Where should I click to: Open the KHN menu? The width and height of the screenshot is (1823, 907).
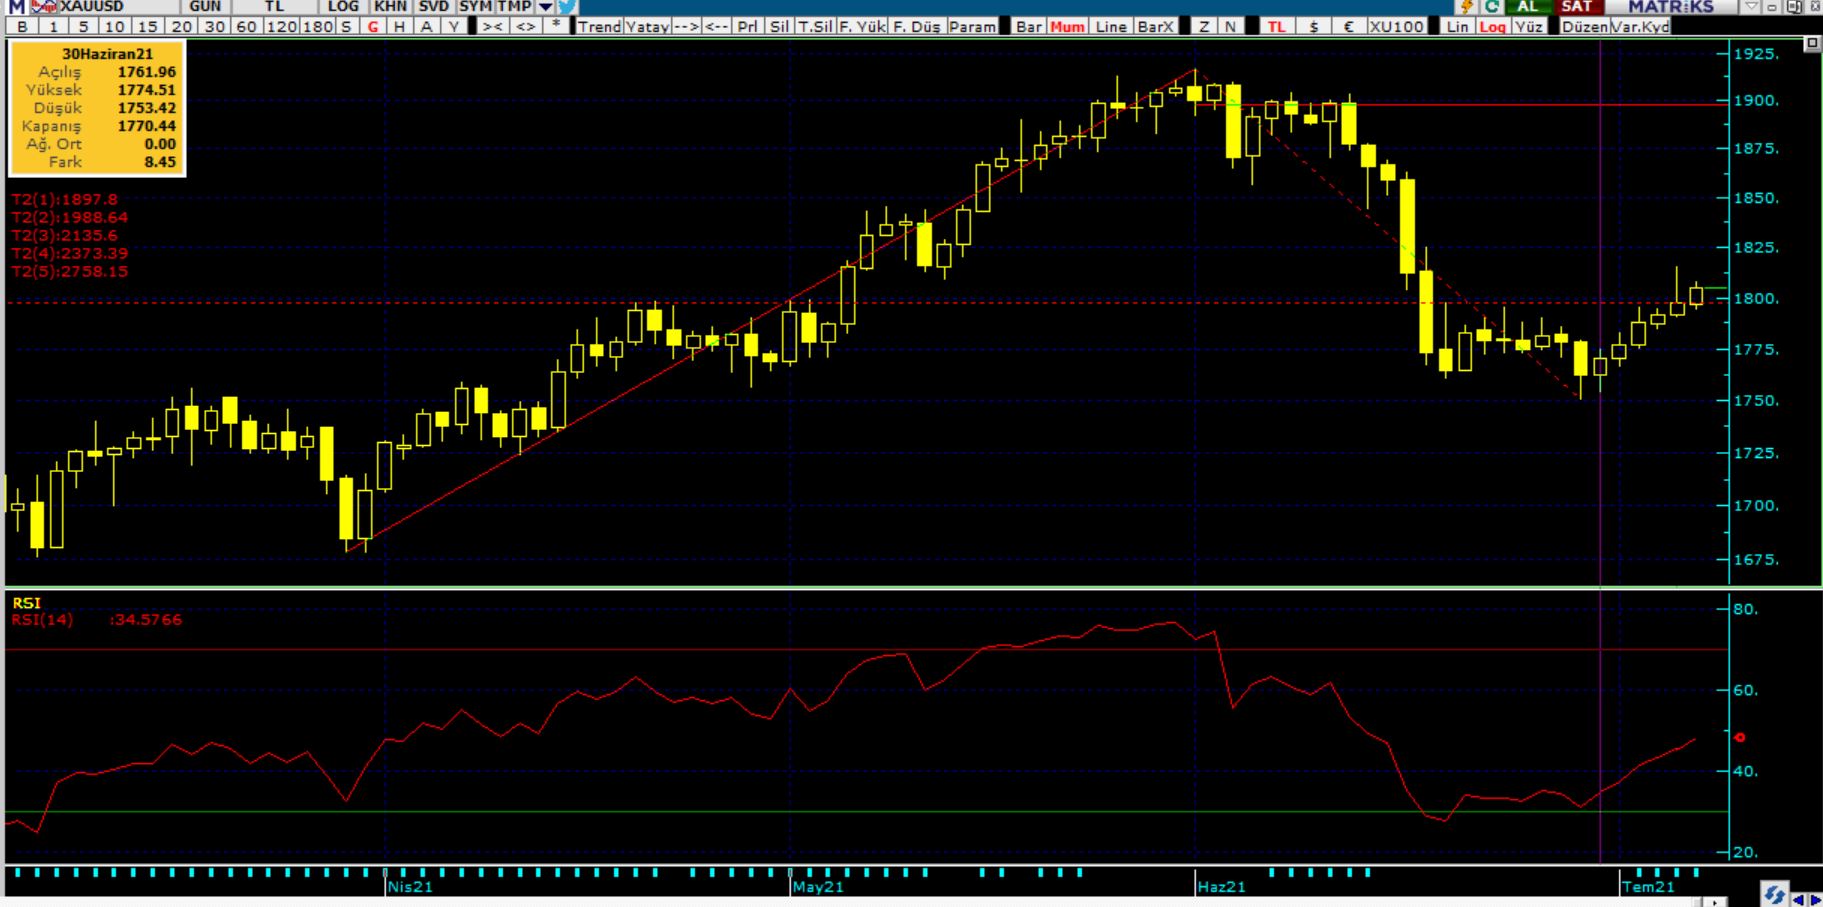tap(391, 7)
